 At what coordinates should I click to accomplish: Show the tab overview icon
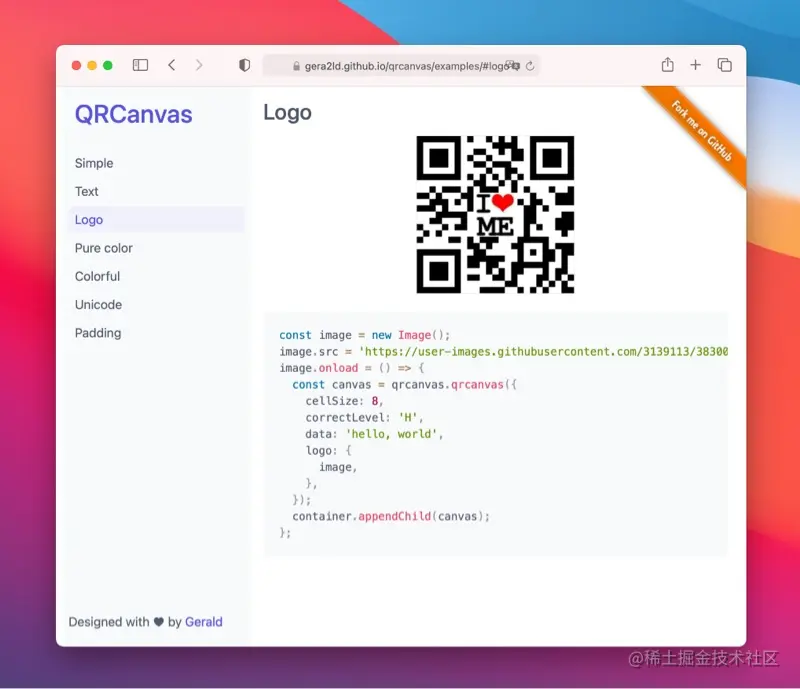pyautogui.click(x=724, y=65)
